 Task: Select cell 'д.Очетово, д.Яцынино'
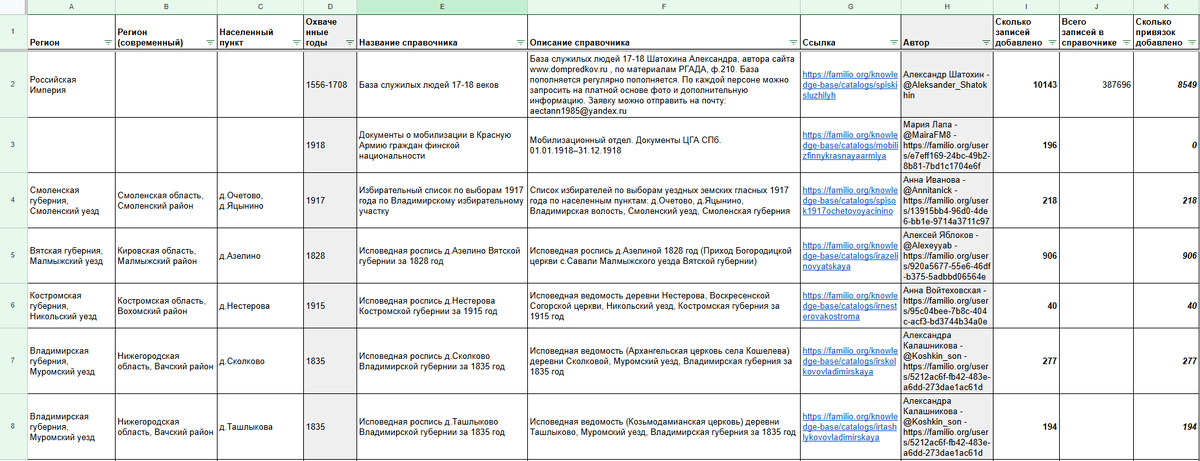point(259,201)
